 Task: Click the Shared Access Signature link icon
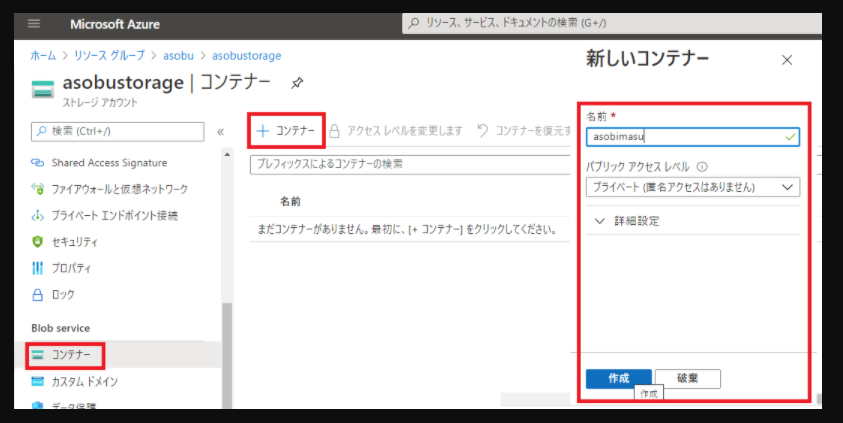click(37, 163)
